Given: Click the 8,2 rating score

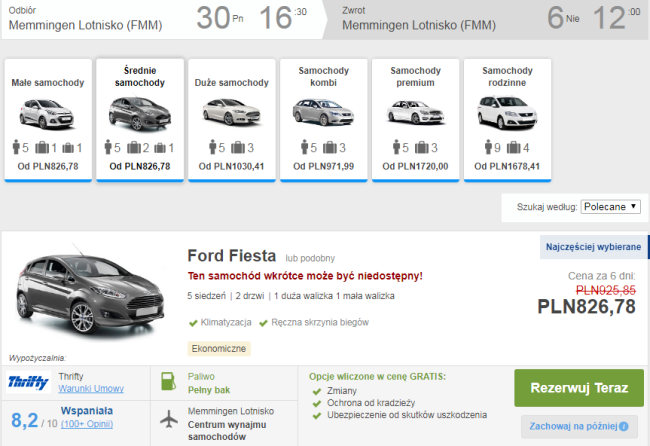Looking at the screenshot, I should pos(24,420).
